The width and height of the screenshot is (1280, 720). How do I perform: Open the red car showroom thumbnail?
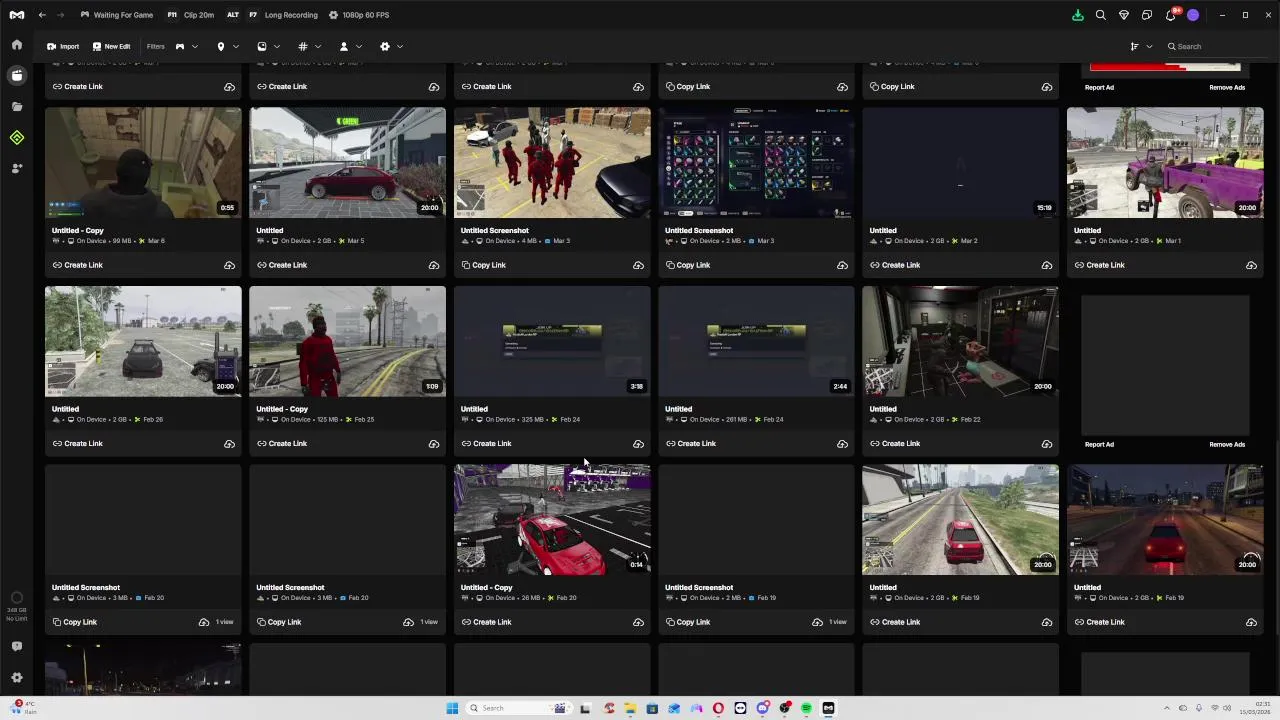[x=347, y=162]
